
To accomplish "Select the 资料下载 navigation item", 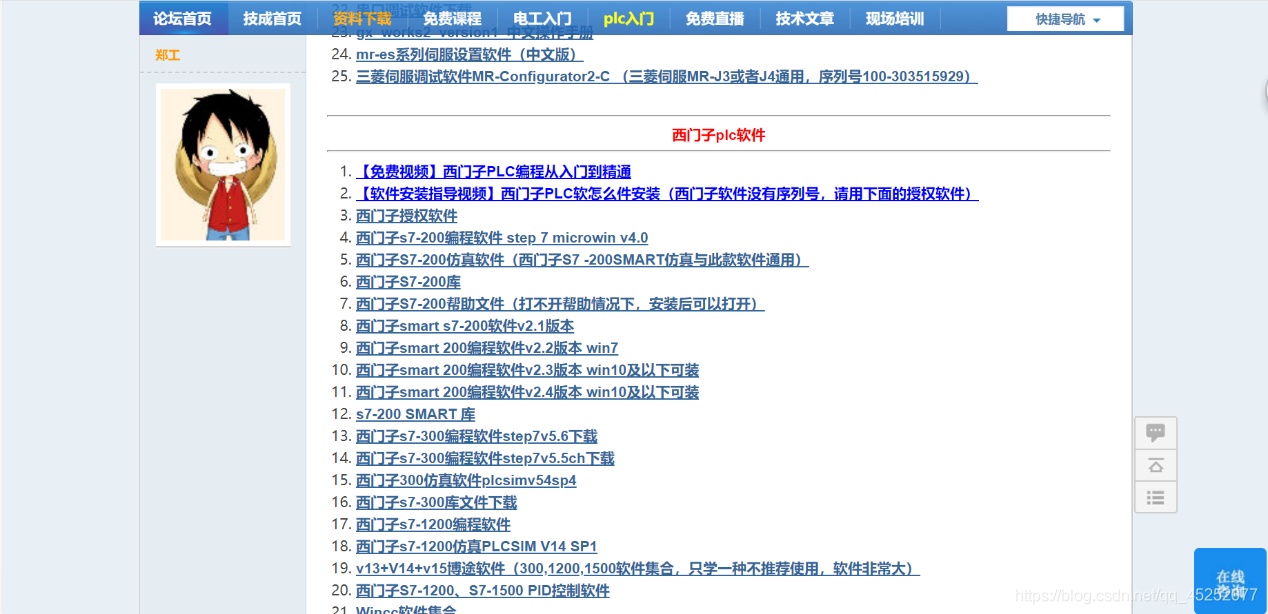I will (x=362, y=18).
